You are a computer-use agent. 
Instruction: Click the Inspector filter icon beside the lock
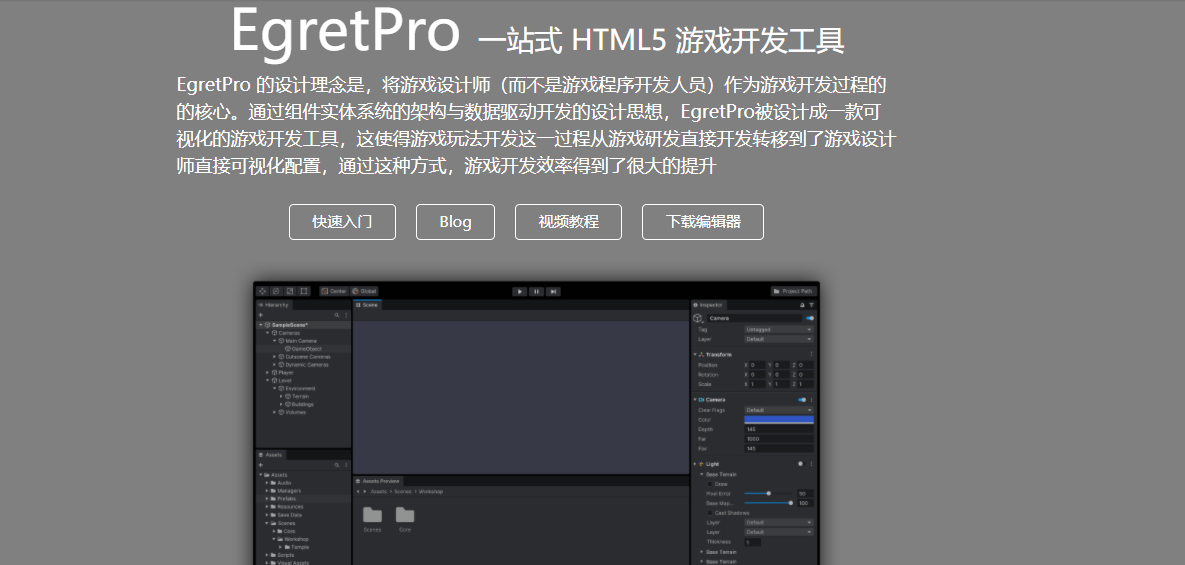pyautogui.click(x=812, y=305)
